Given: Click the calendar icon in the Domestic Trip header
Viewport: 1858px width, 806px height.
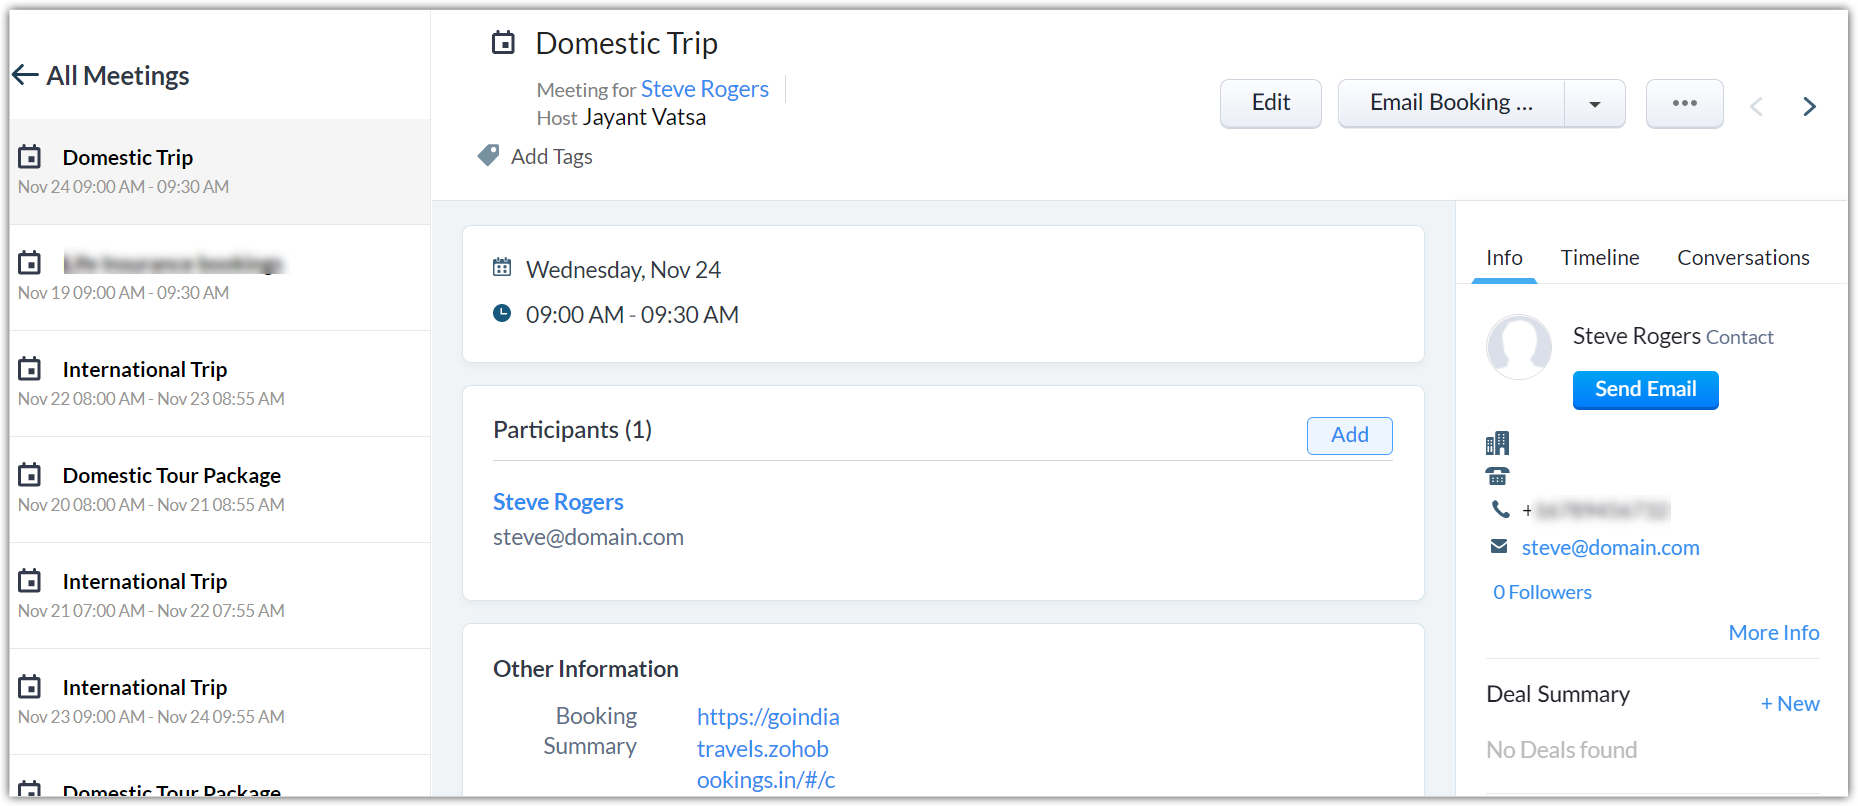Looking at the screenshot, I should click(x=503, y=43).
